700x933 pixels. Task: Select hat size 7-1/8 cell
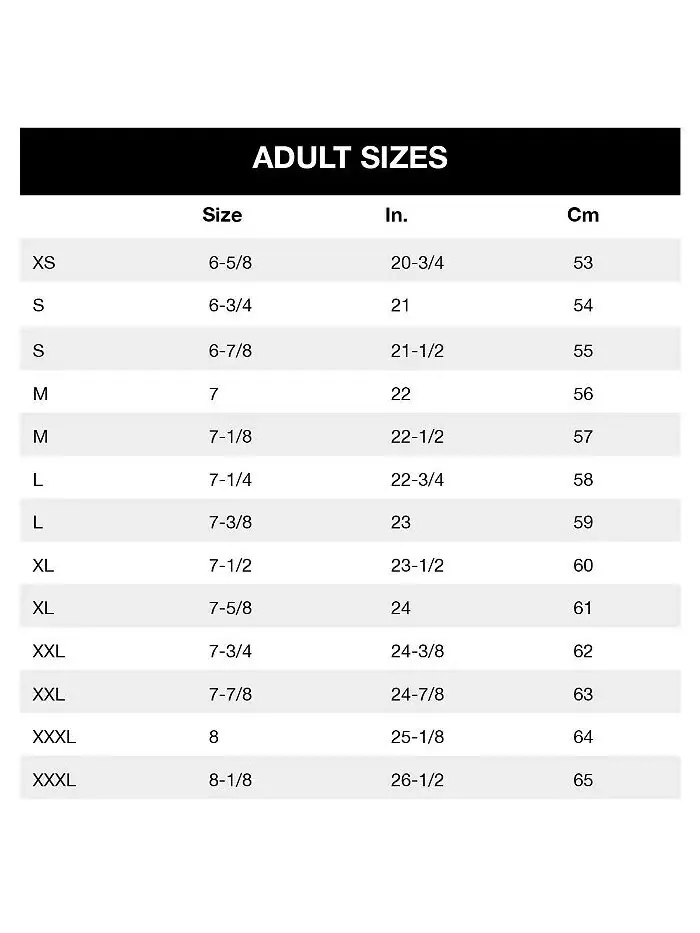pos(230,437)
